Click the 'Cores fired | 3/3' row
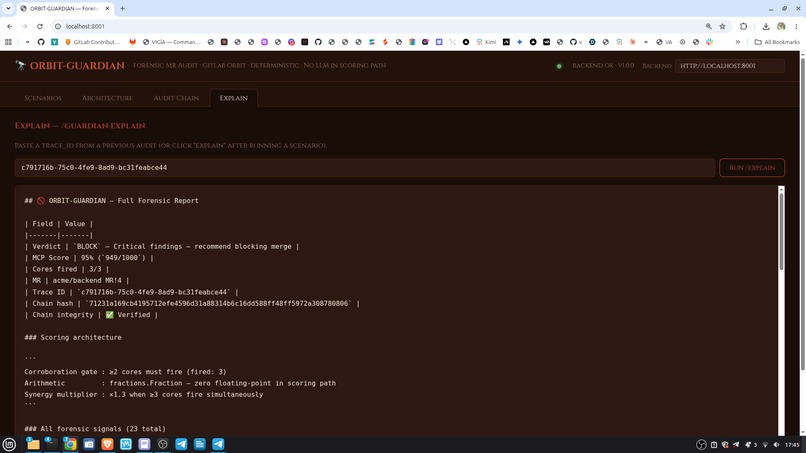Screen dimensions: 806x453 click(67, 269)
